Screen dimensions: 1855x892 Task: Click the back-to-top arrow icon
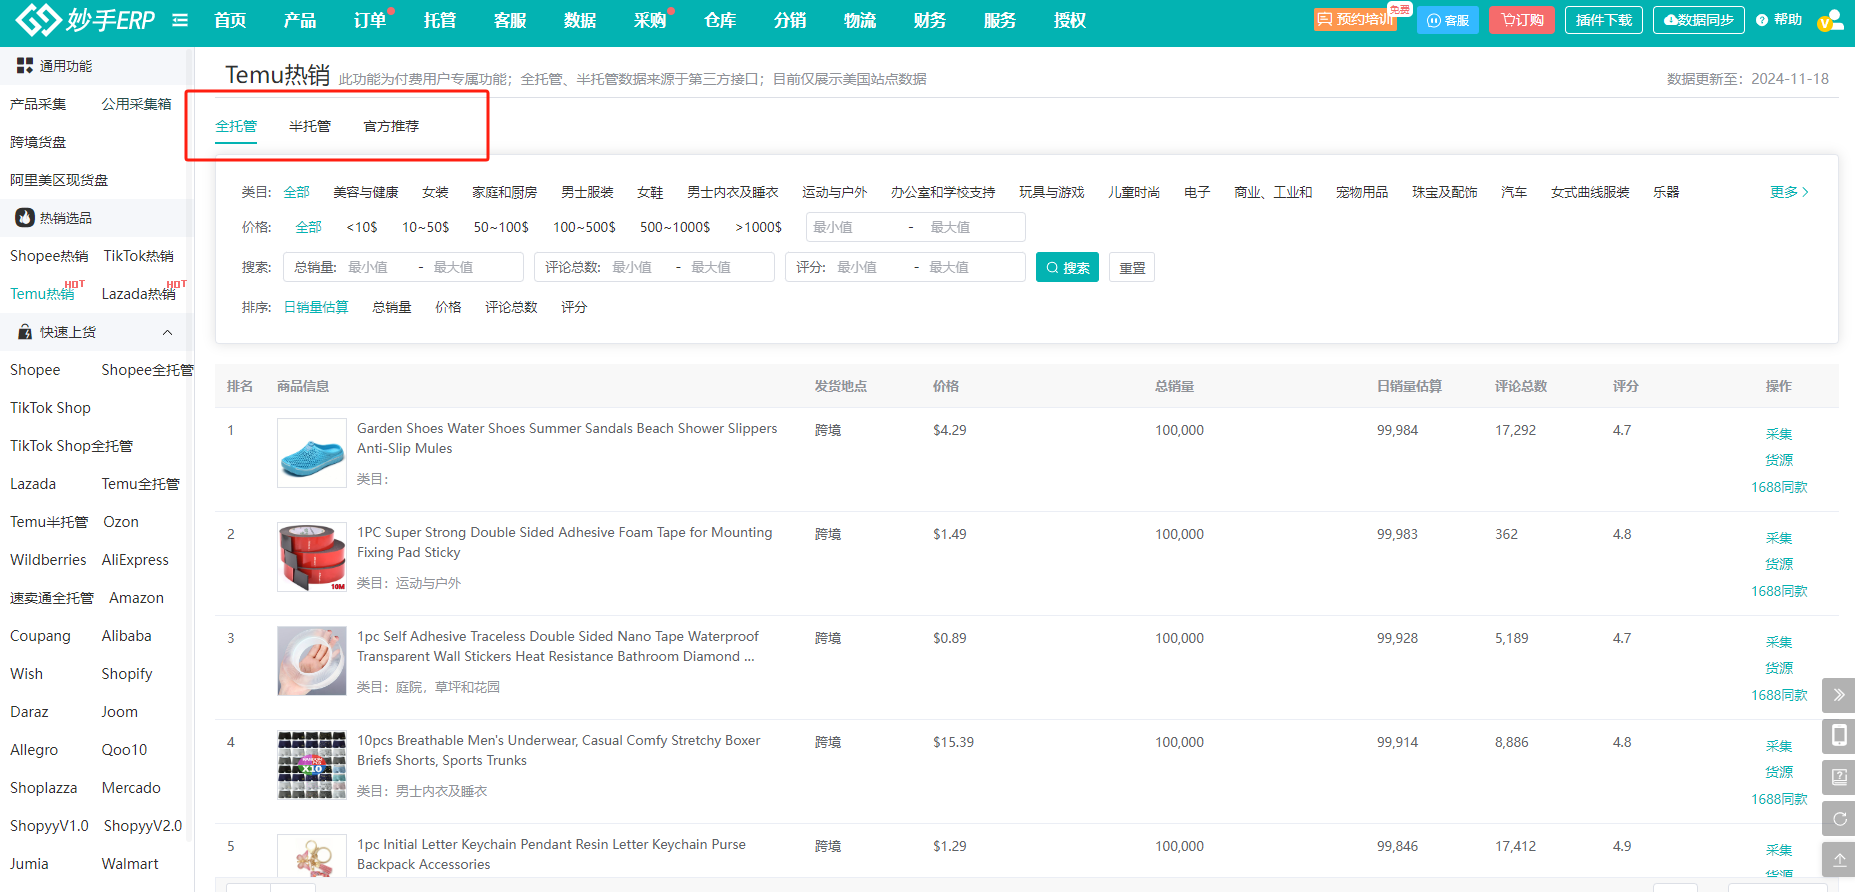1838,860
